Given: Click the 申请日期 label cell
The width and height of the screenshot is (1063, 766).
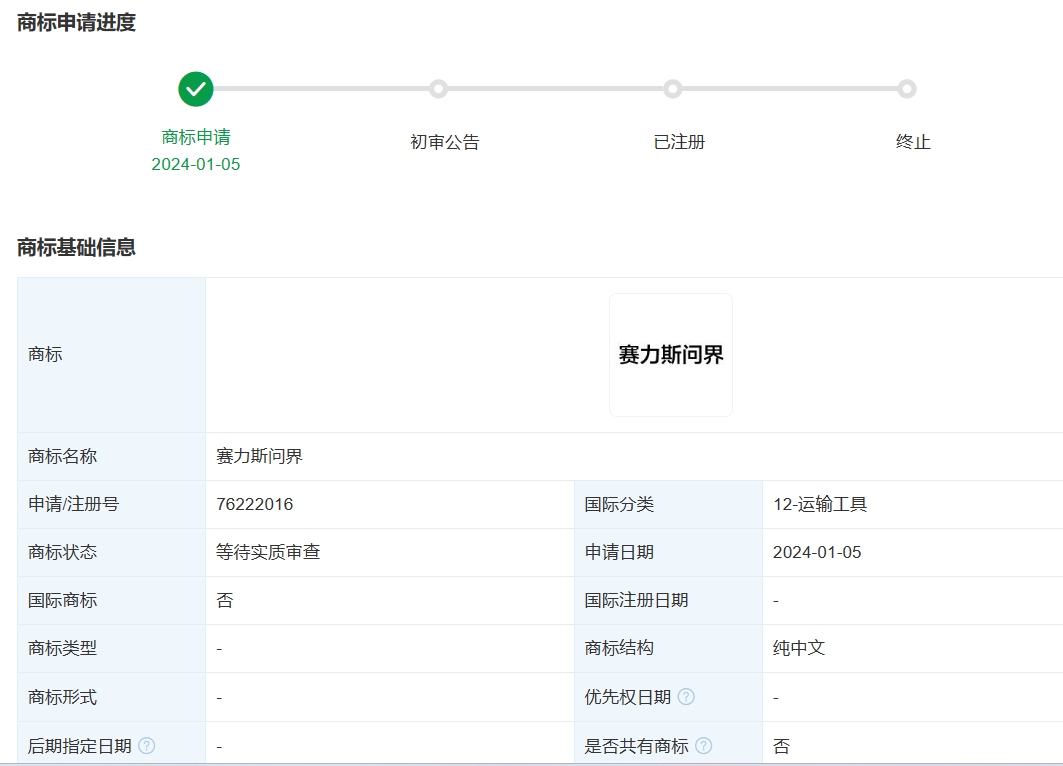Looking at the screenshot, I should point(668,552).
